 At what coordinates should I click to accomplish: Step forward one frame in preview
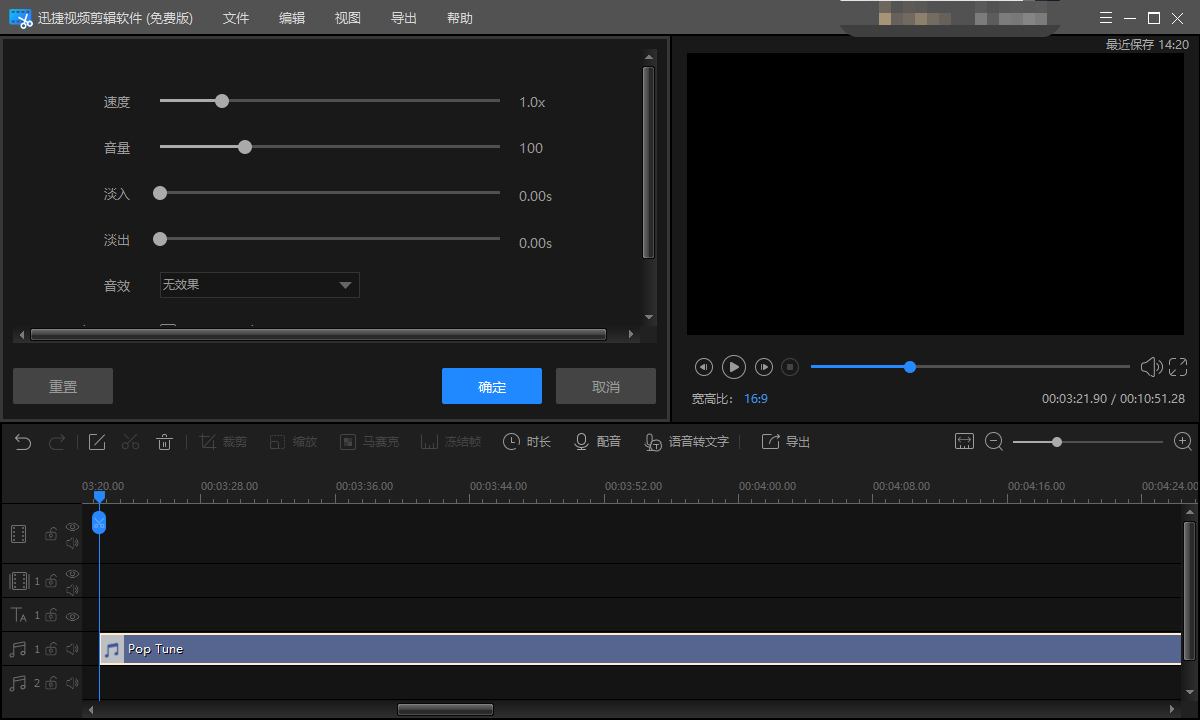point(764,367)
